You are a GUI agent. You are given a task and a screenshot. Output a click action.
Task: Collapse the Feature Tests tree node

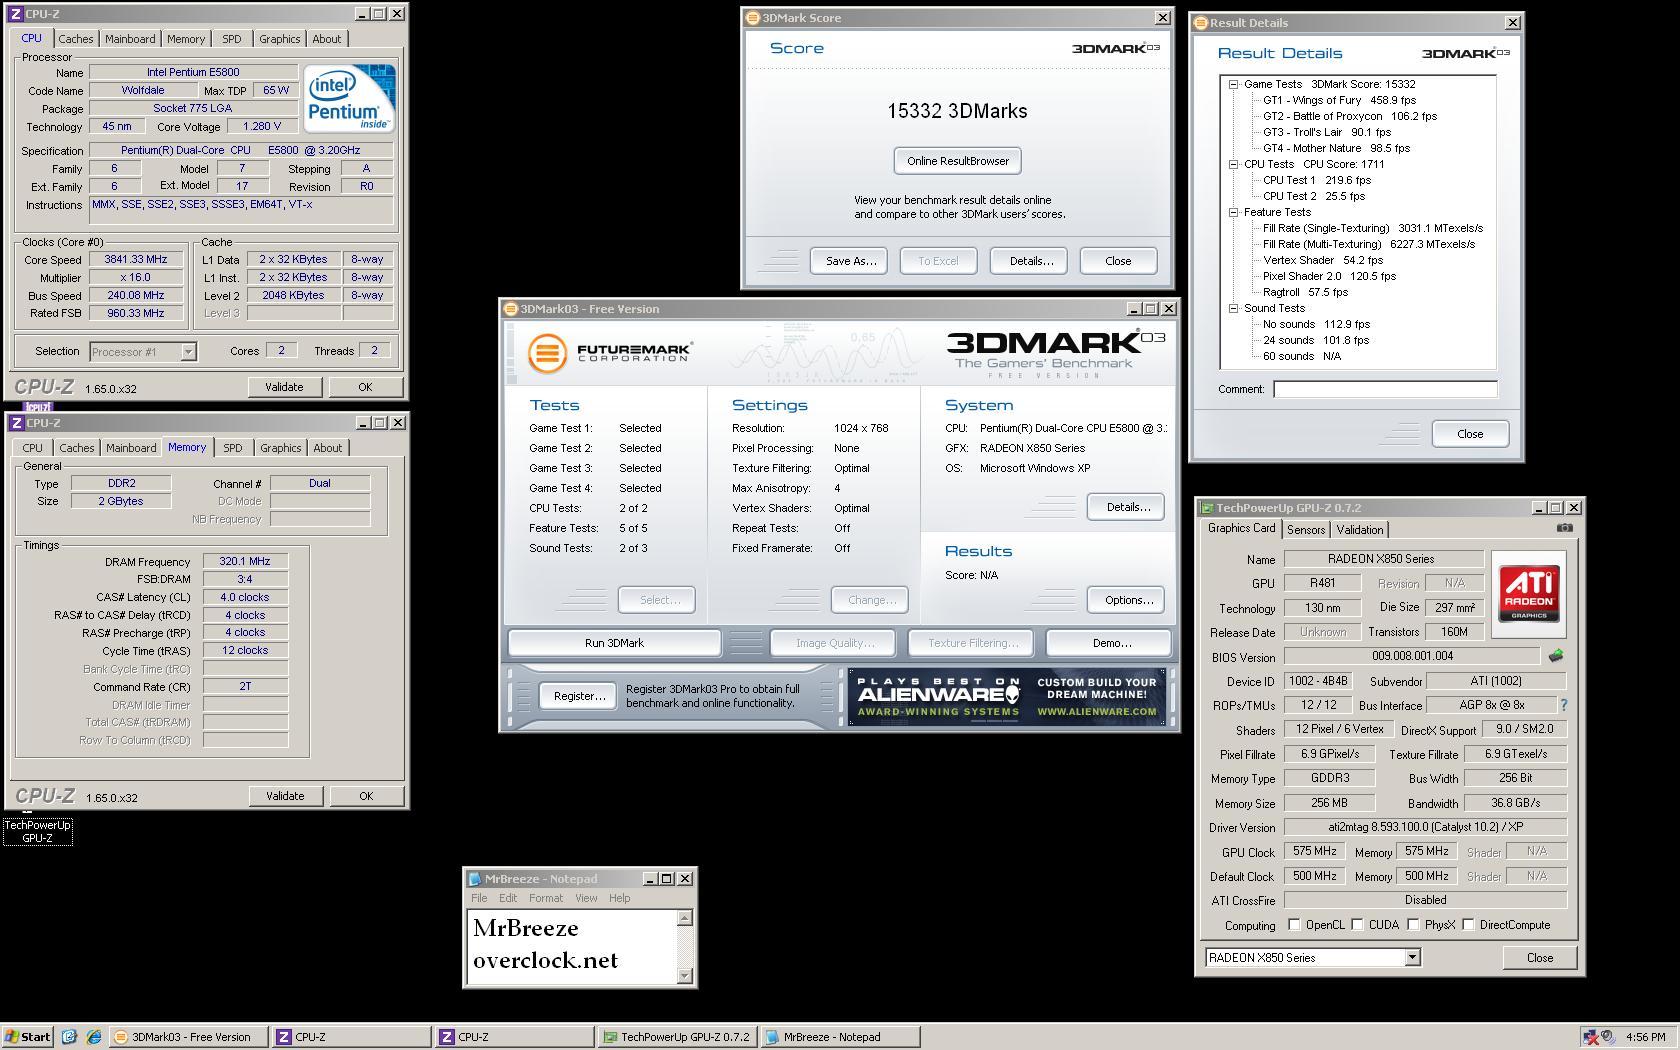point(1234,212)
